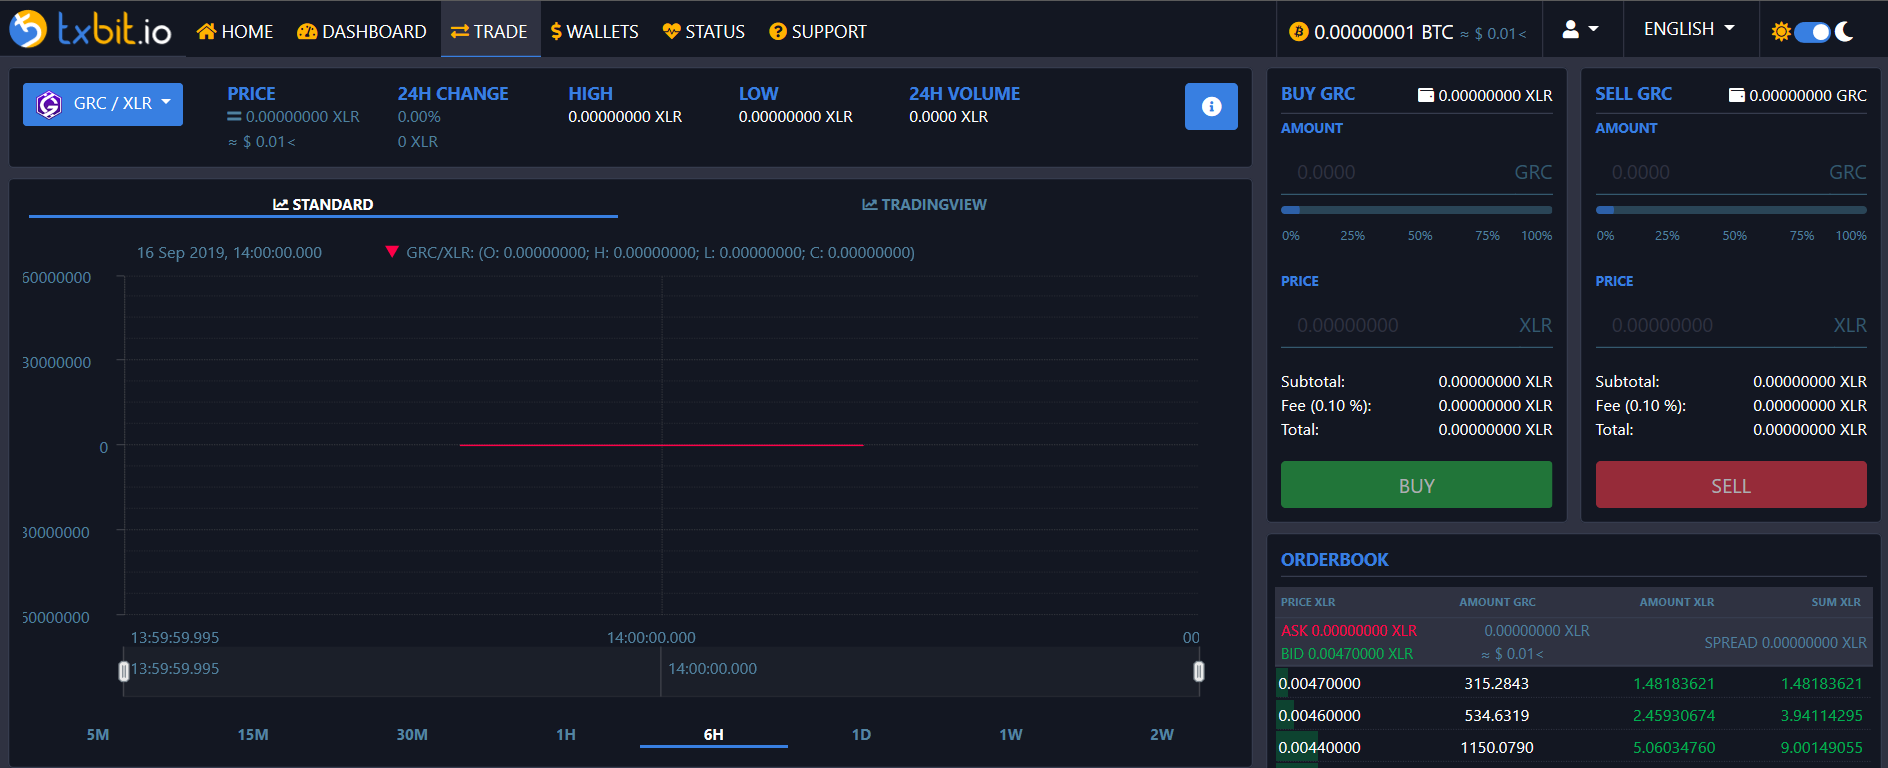The image size is (1888, 768).
Task: Click the red triangle chart legend marker
Action: [392, 252]
